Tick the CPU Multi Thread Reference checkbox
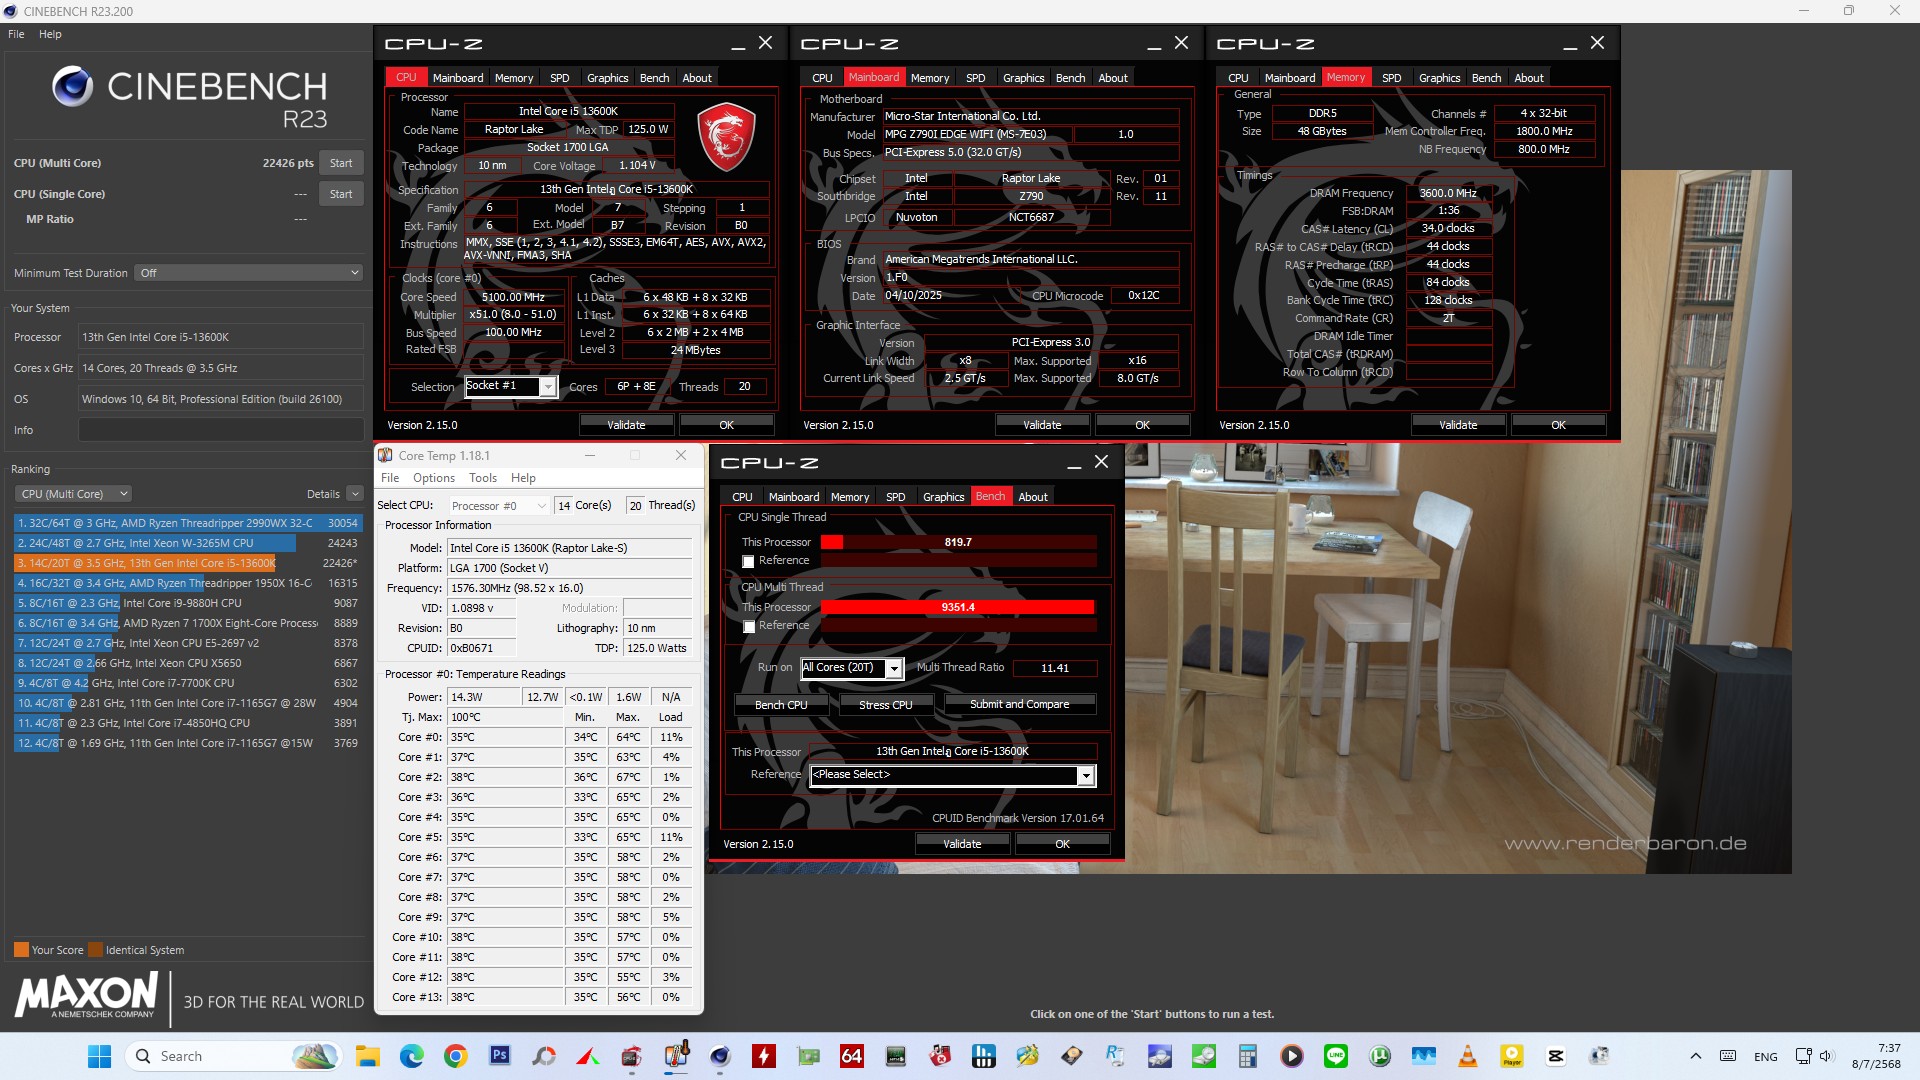The height and width of the screenshot is (1080, 1920). (x=748, y=626)
